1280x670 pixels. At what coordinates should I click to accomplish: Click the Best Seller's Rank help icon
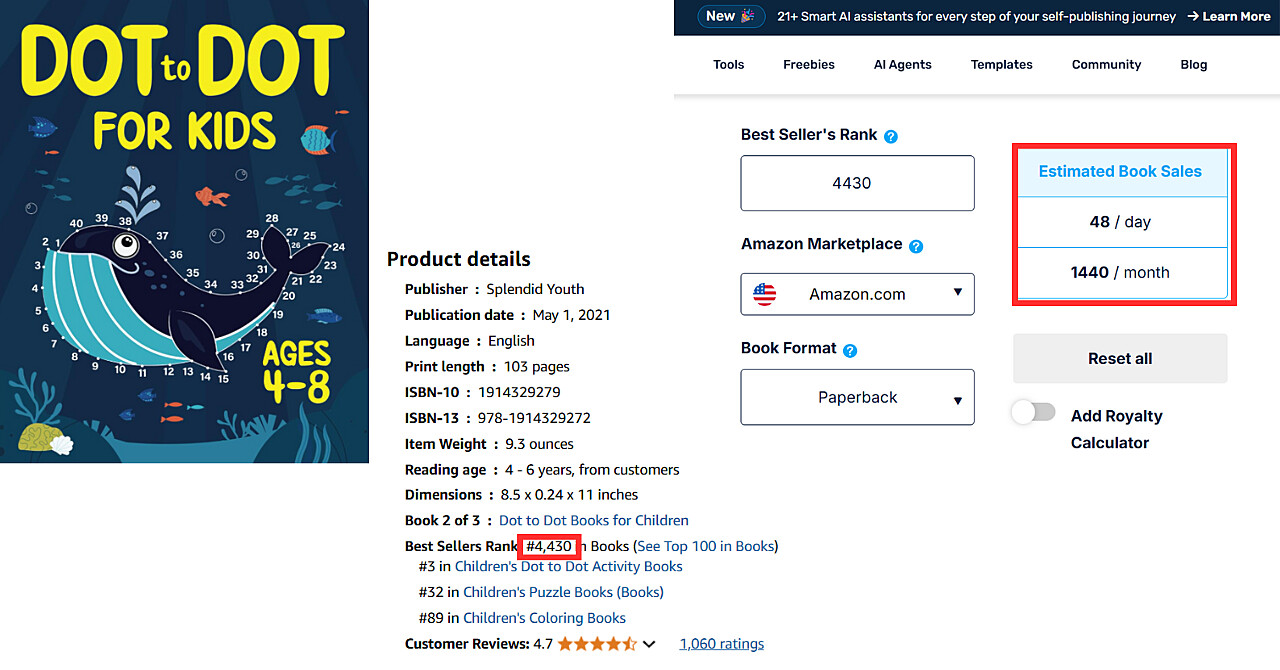(x=891, y=136)
